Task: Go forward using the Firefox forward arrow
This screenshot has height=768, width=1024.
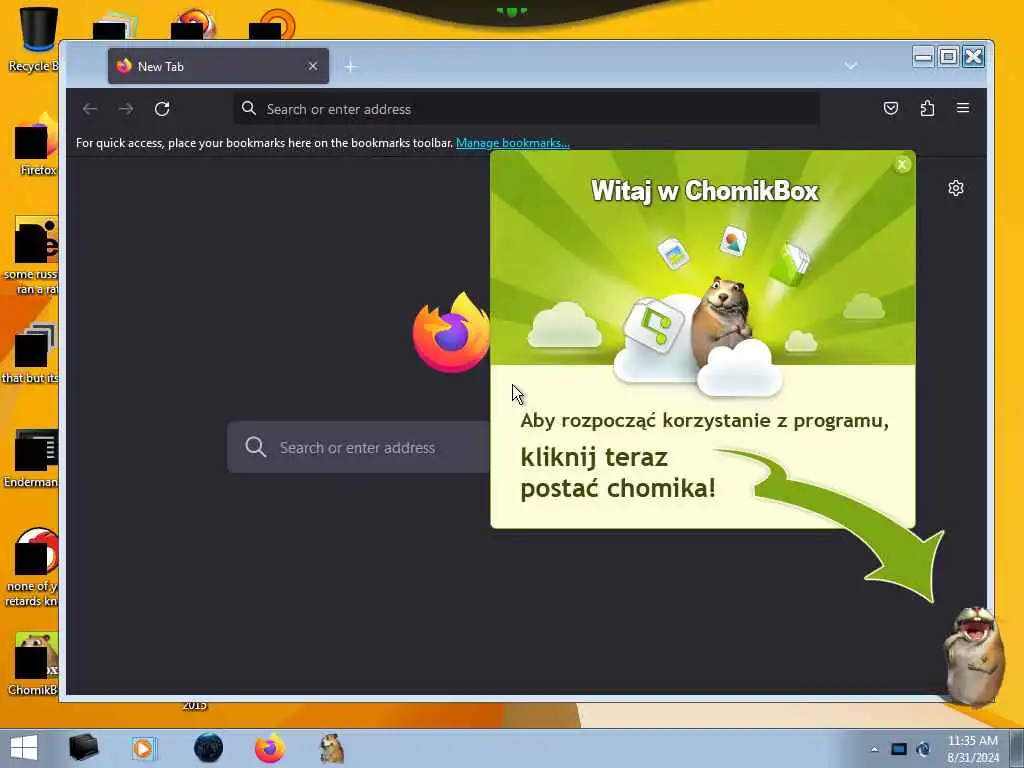Action: coord(126,108)
